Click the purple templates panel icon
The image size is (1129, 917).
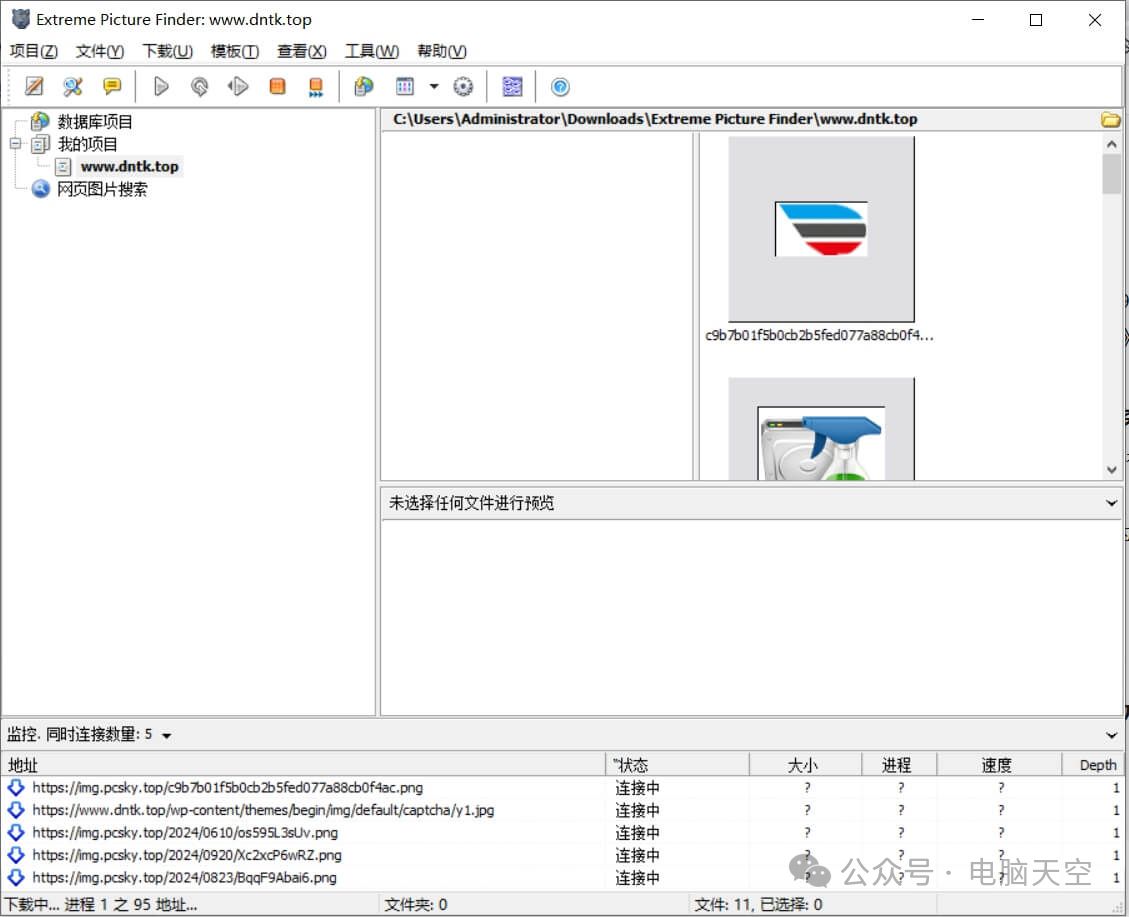coord(512,86)
